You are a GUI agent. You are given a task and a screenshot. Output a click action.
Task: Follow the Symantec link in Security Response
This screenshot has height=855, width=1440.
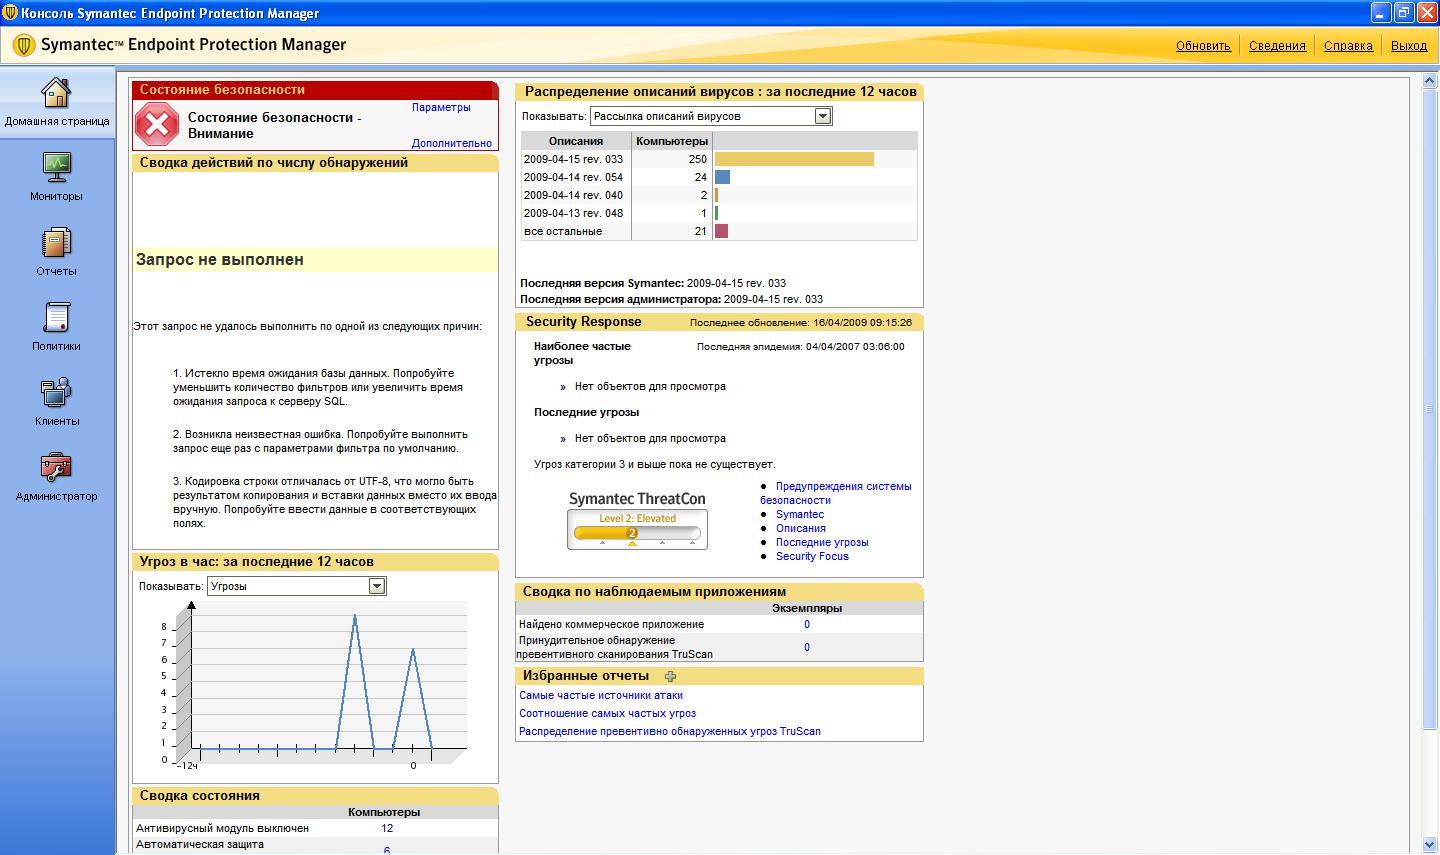pos(800,514)
